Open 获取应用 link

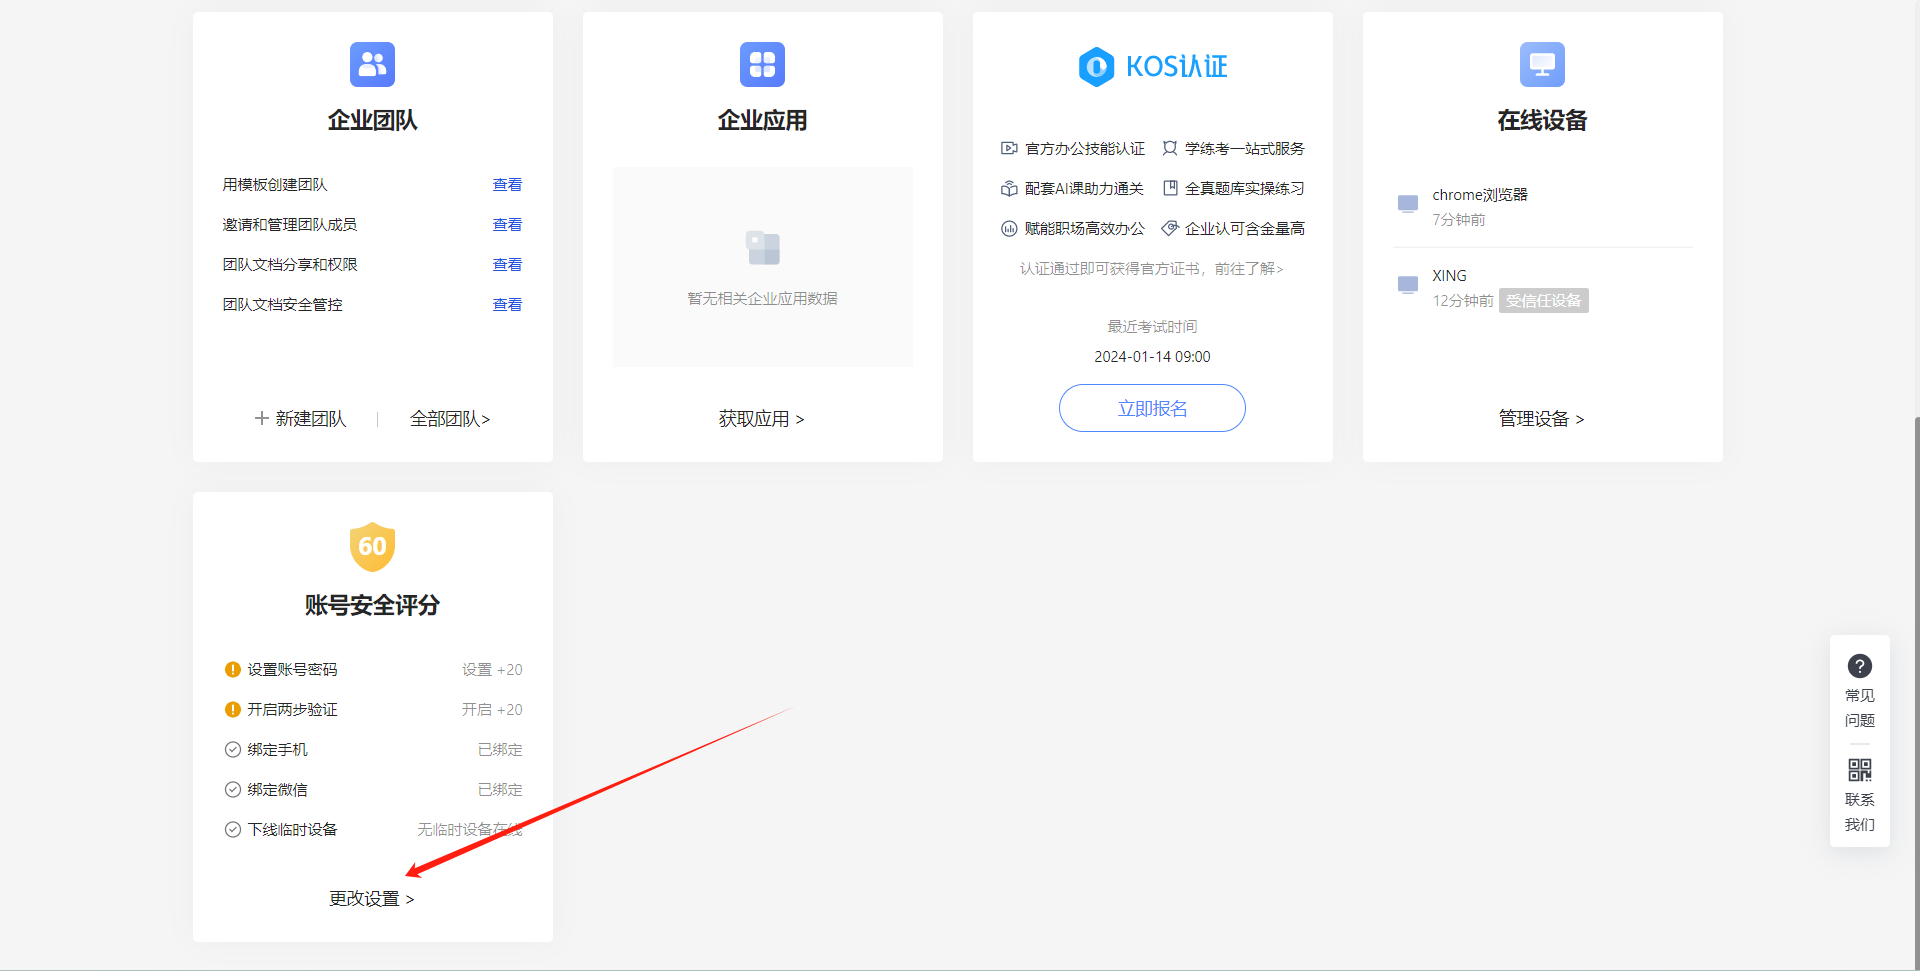coord(761,419)
